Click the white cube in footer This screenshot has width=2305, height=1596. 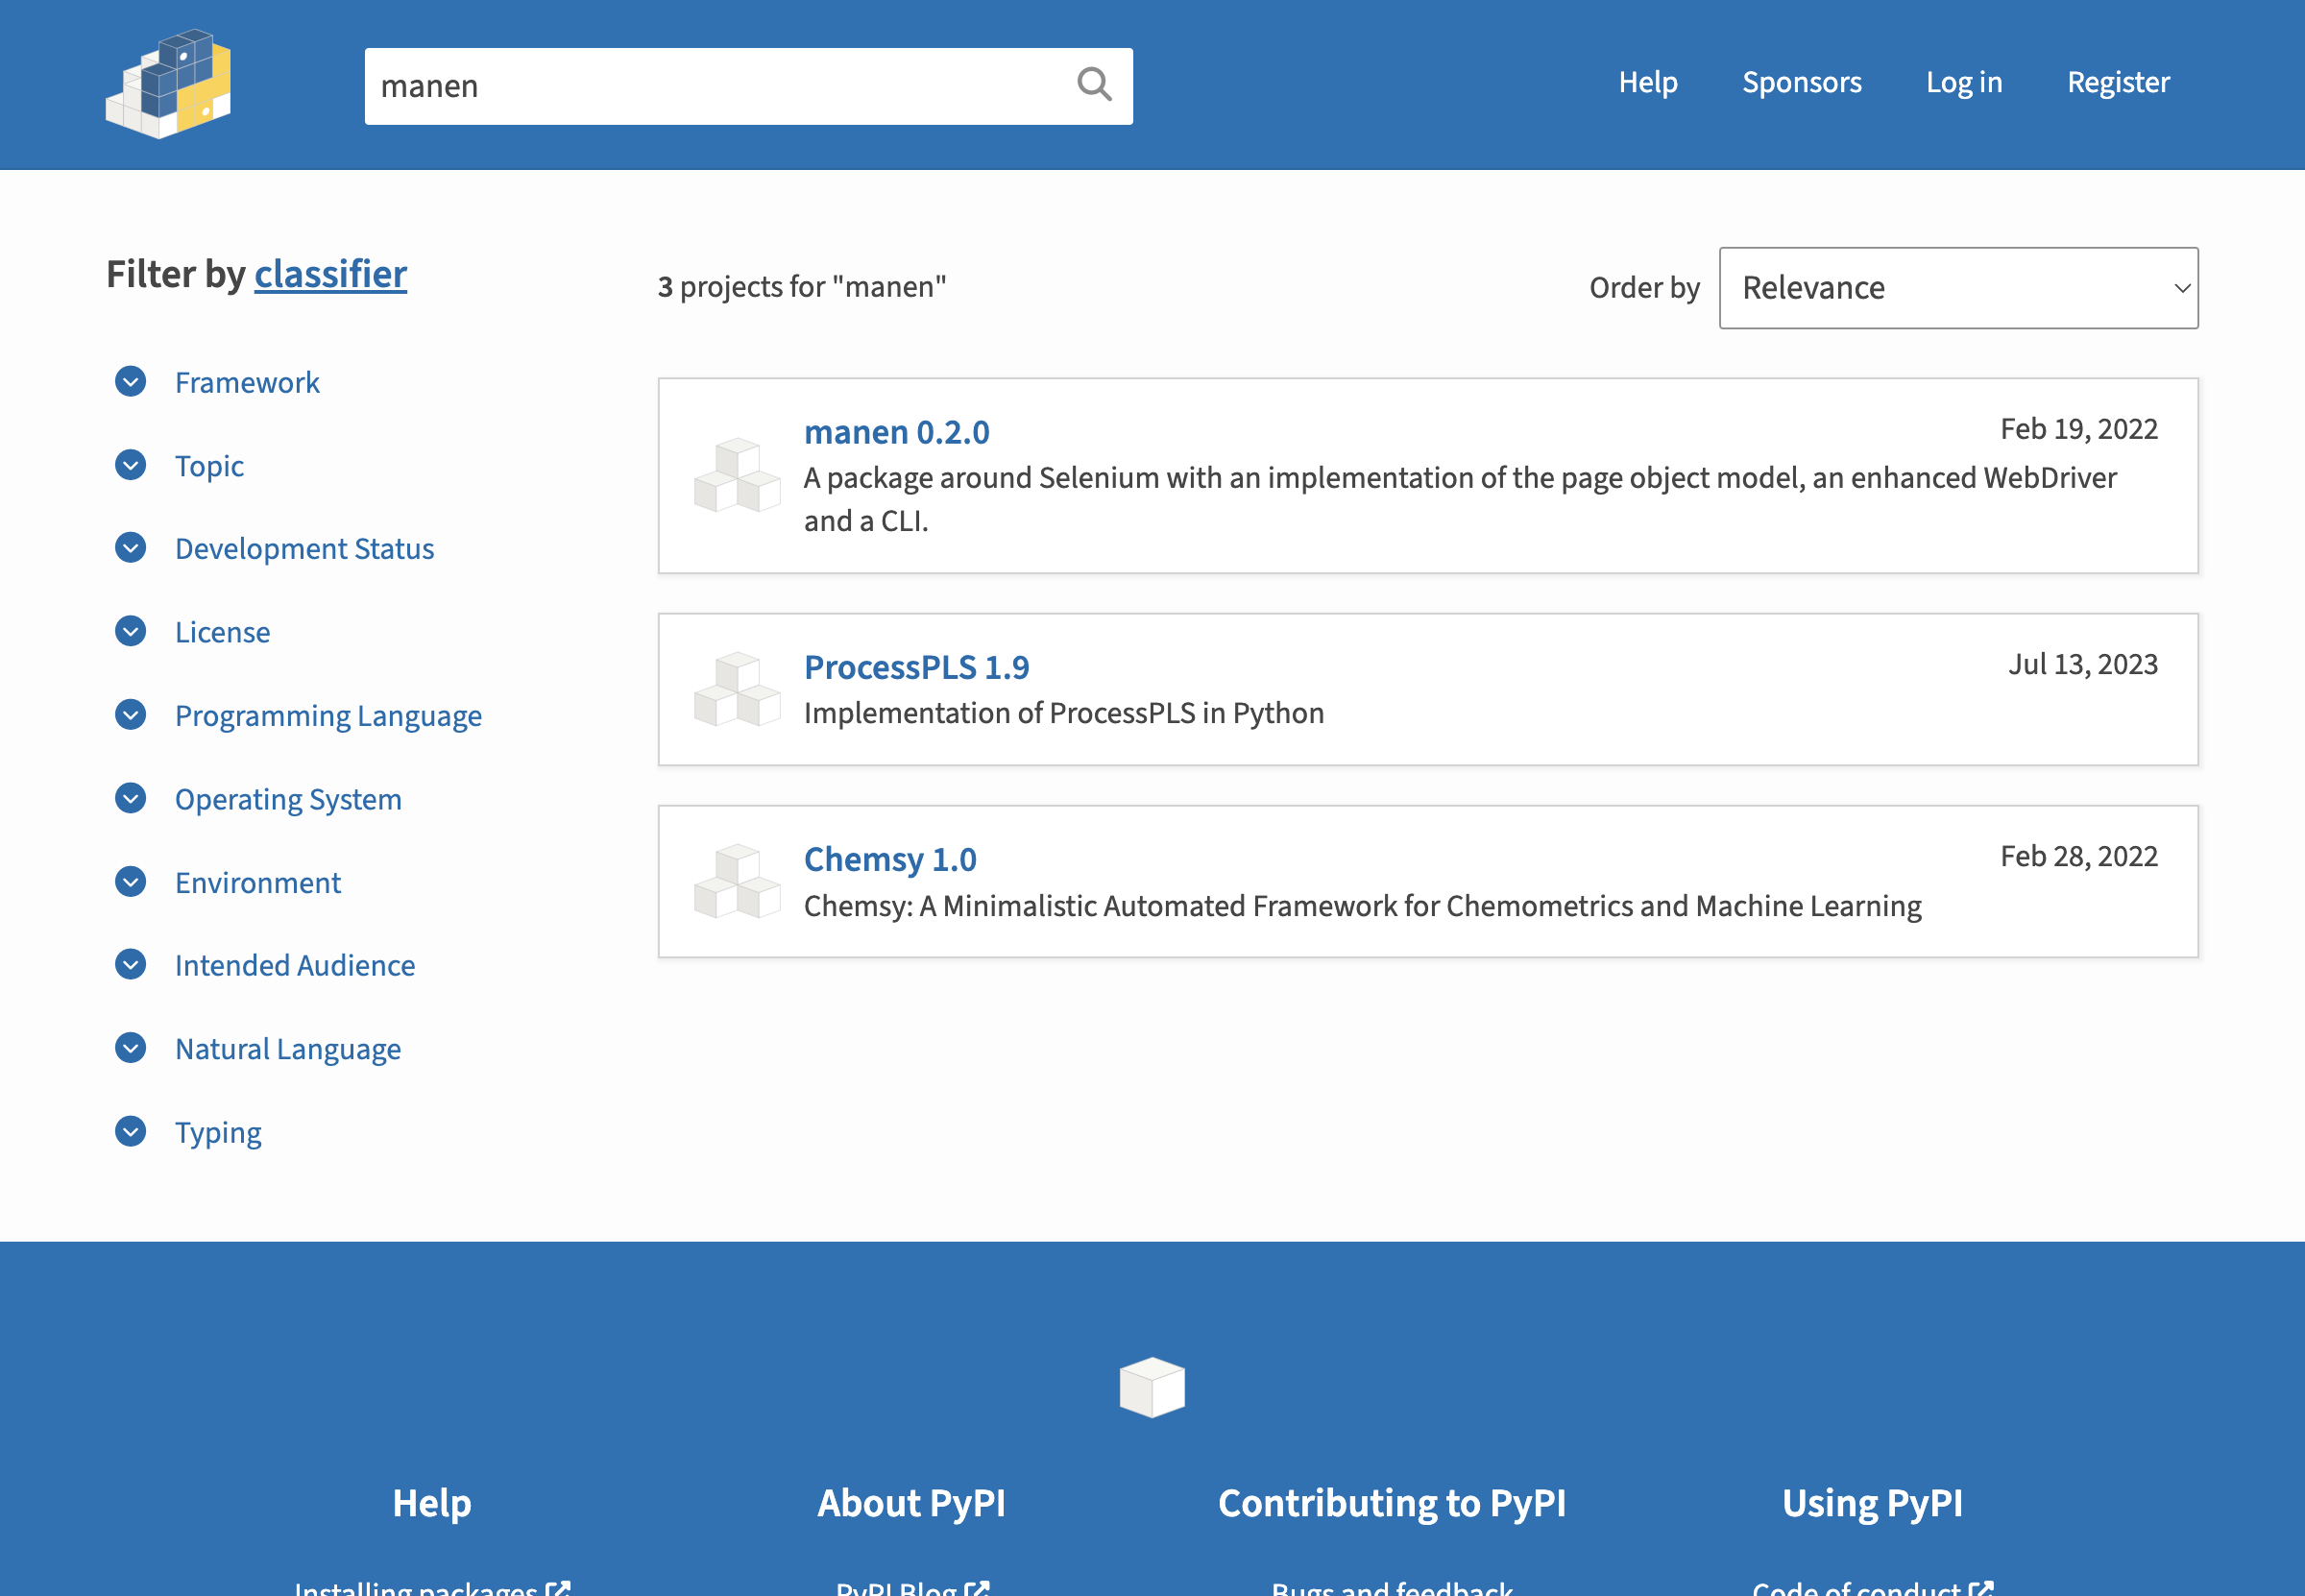1152,1387
